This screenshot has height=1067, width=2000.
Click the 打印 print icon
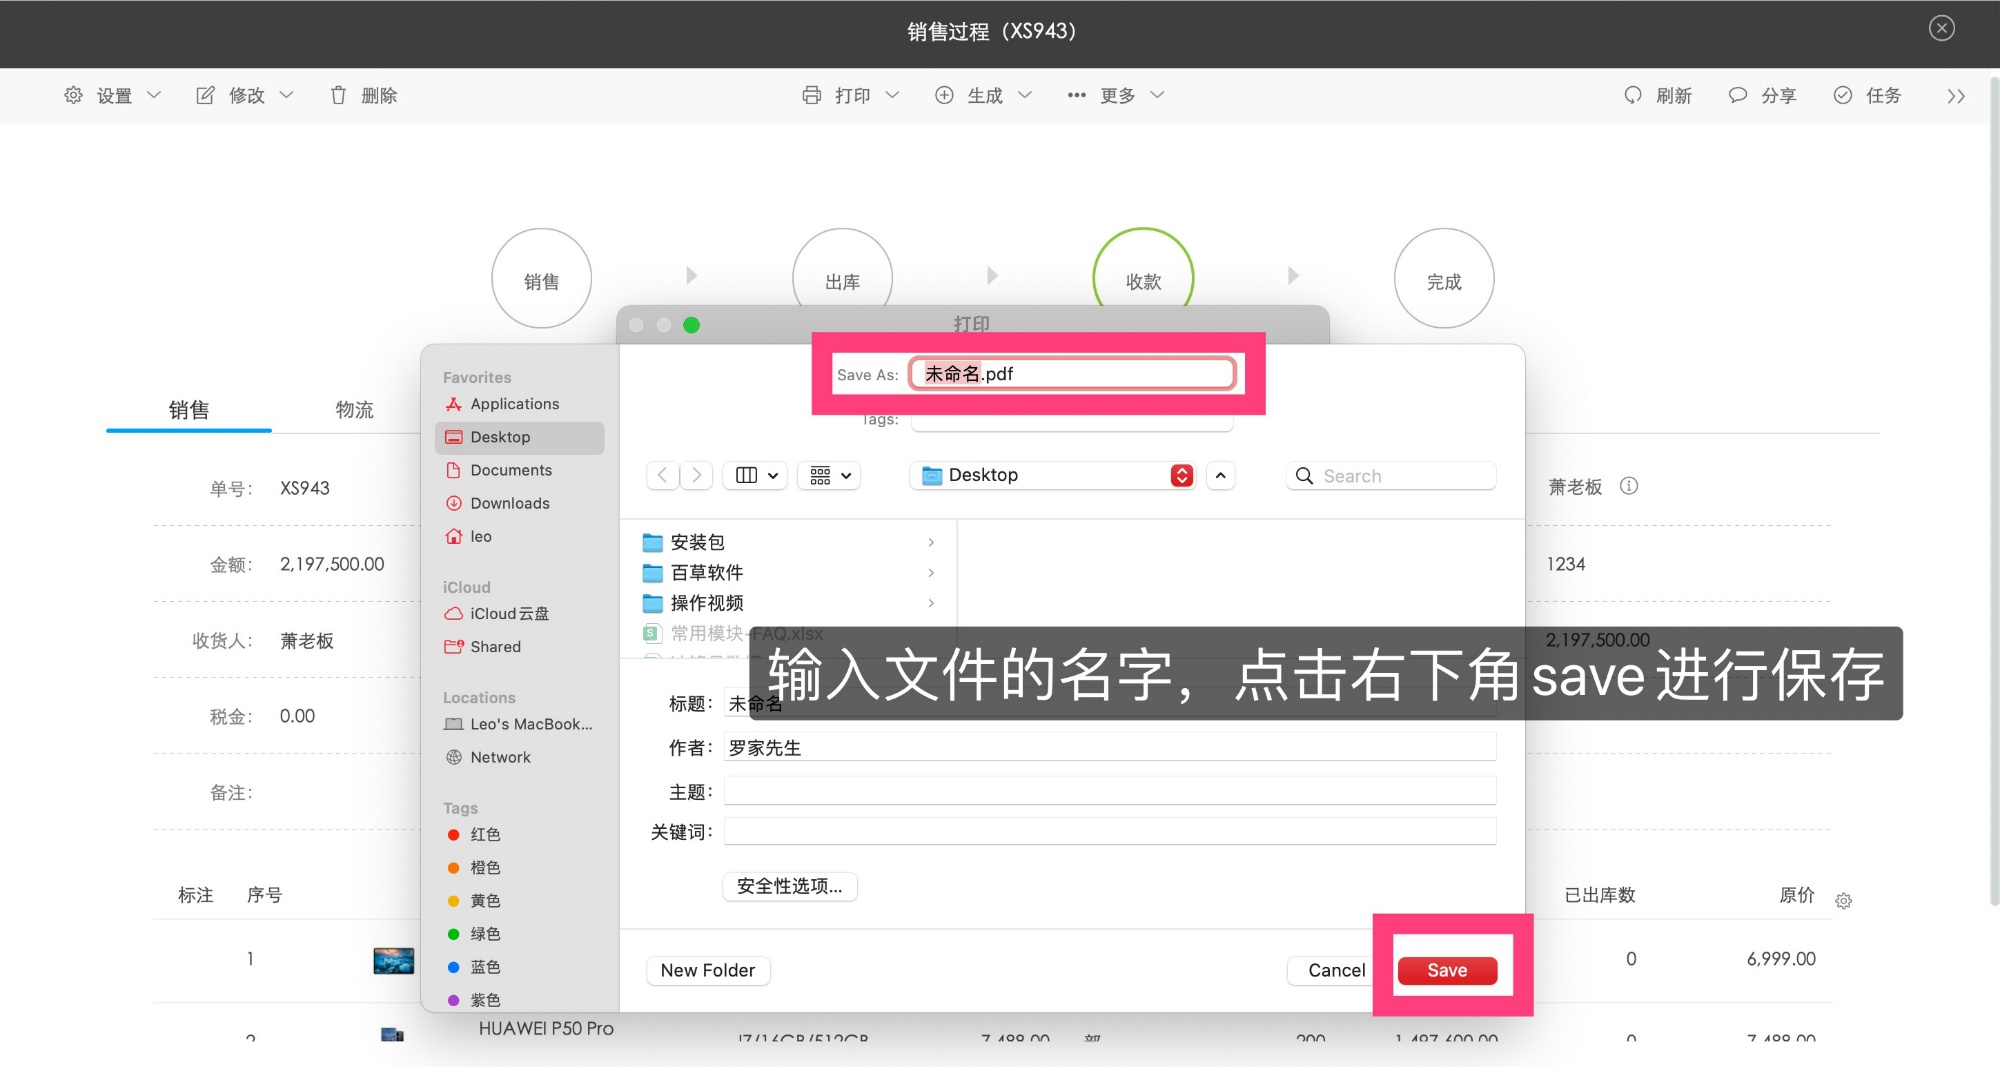click(x=812, y=95)
